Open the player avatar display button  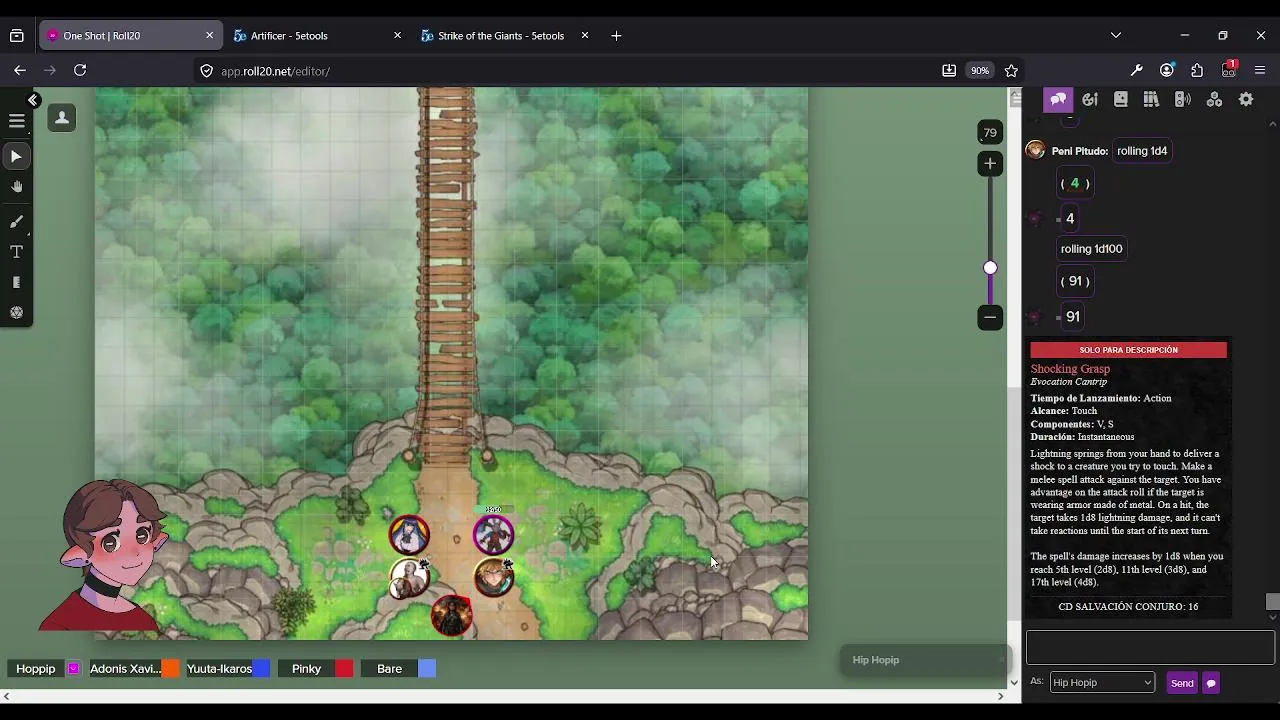click(62, 118)
